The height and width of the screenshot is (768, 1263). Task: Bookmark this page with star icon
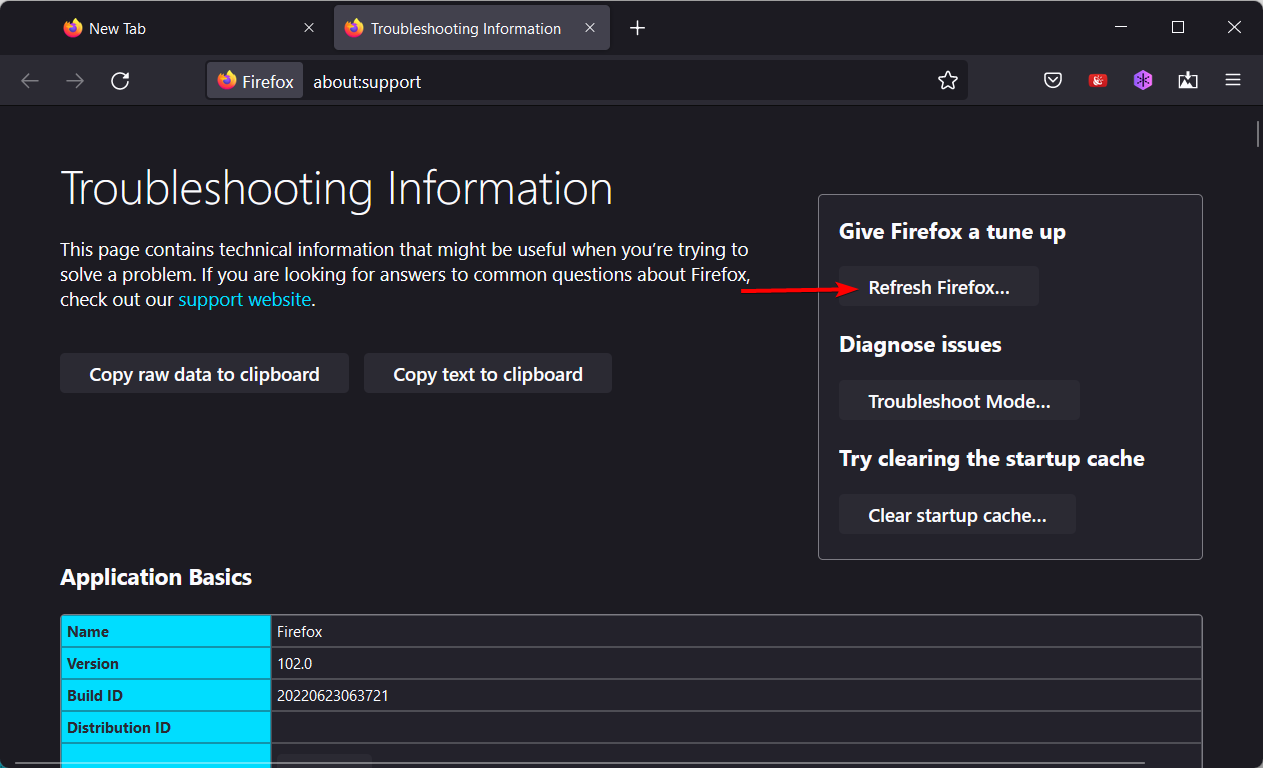[x=948, y=81]
